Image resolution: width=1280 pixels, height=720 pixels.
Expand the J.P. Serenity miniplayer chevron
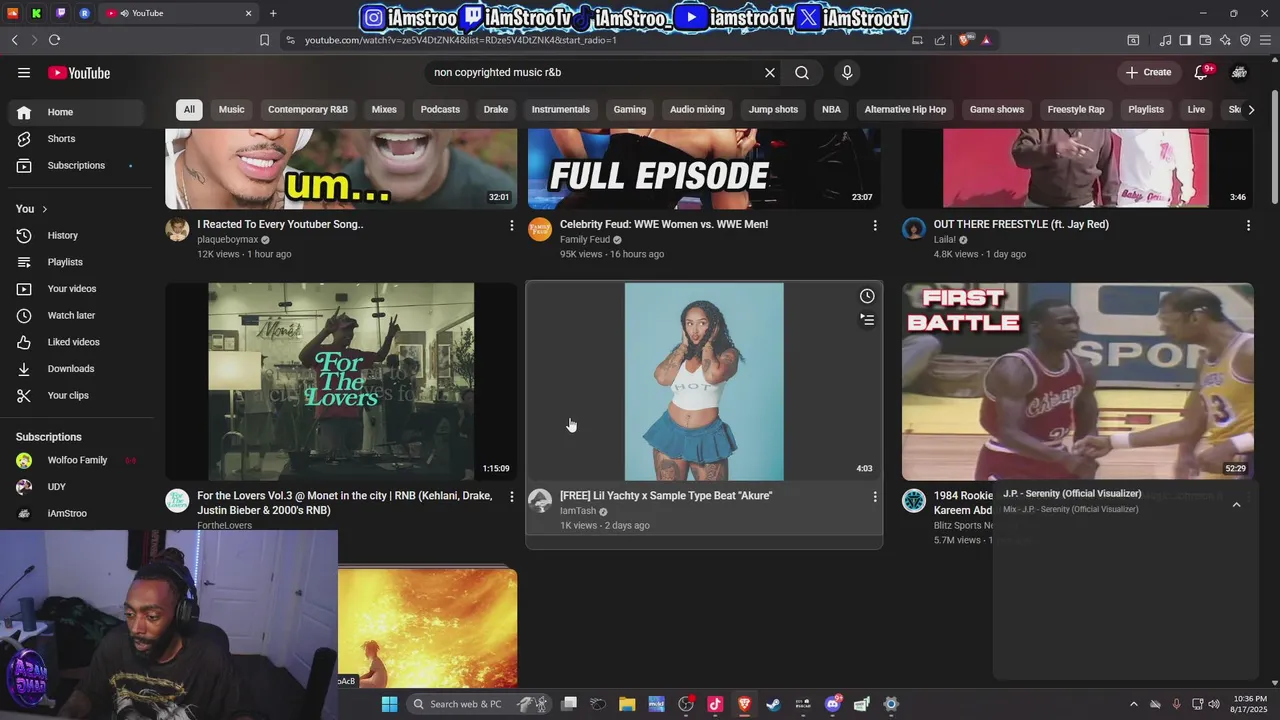[1237, 505]
